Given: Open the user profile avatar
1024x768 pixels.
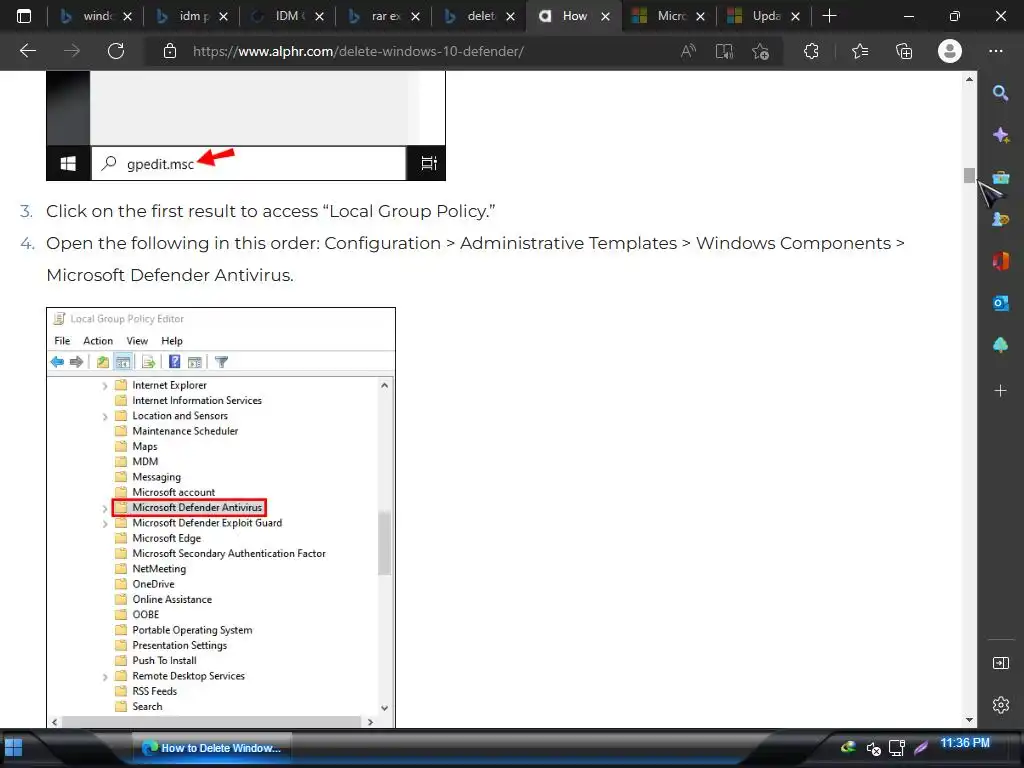Looking at the screenshot, I should pyautogui.click(x=950, y=51).
